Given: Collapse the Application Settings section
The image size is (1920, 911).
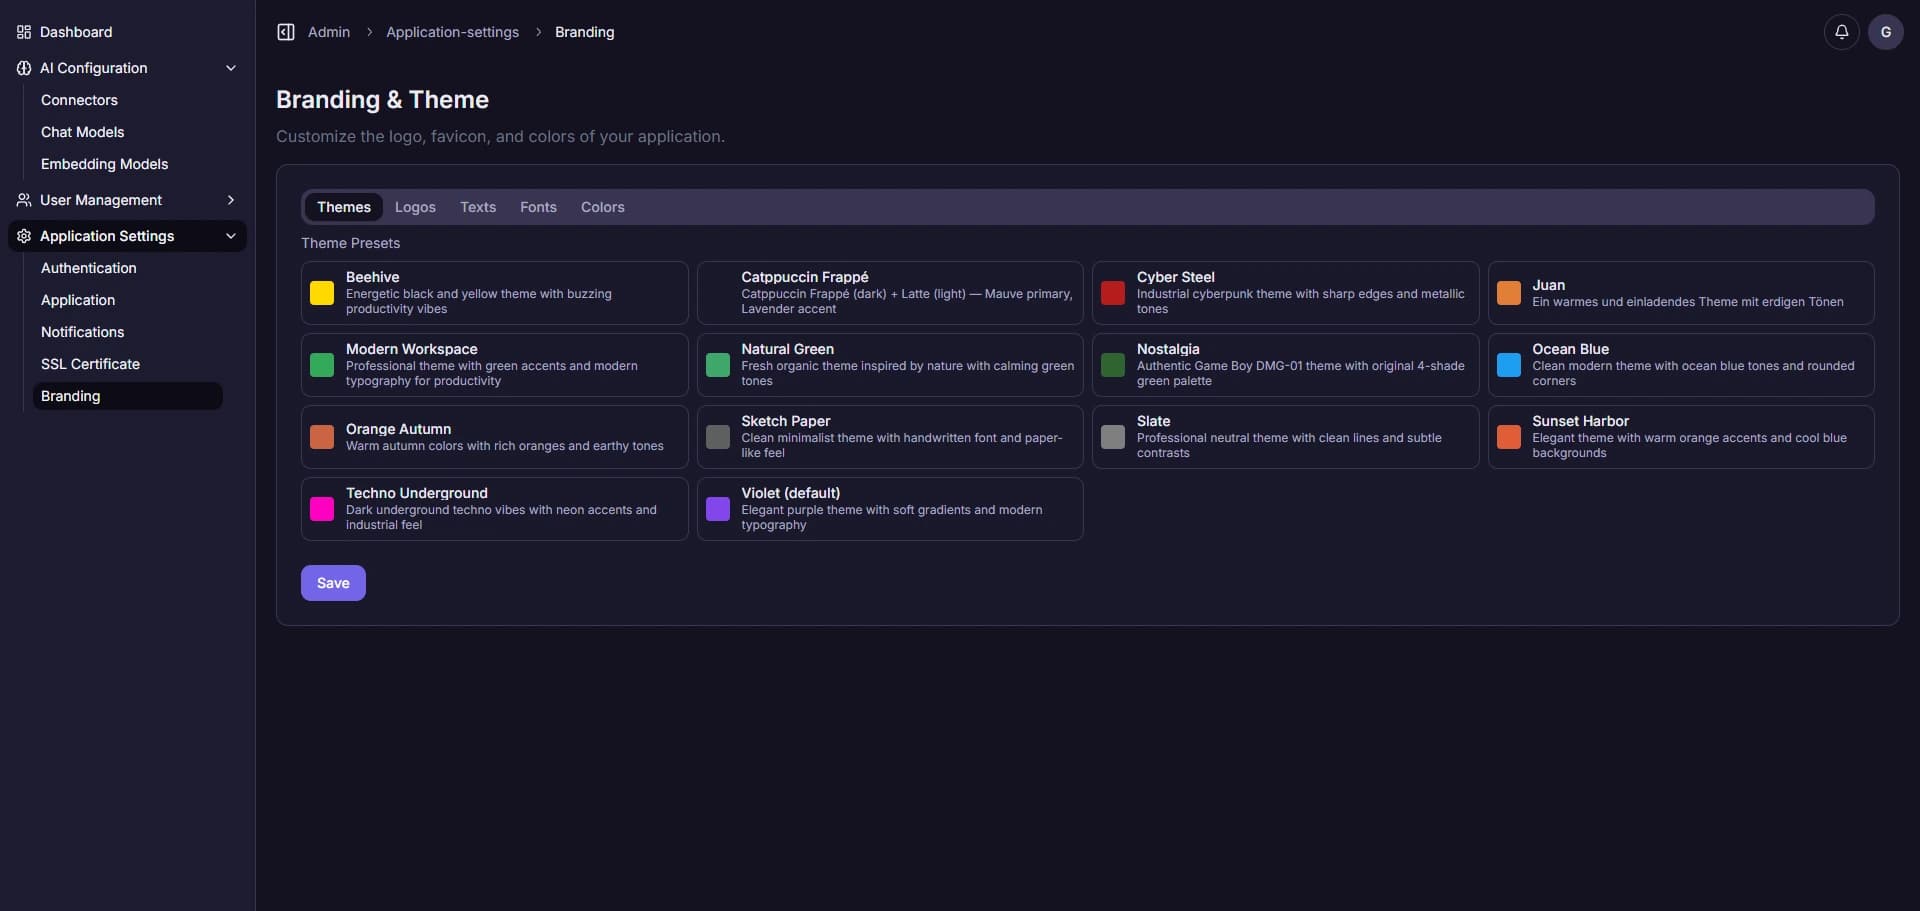Looking at the screenshot, I should (231, 236).
